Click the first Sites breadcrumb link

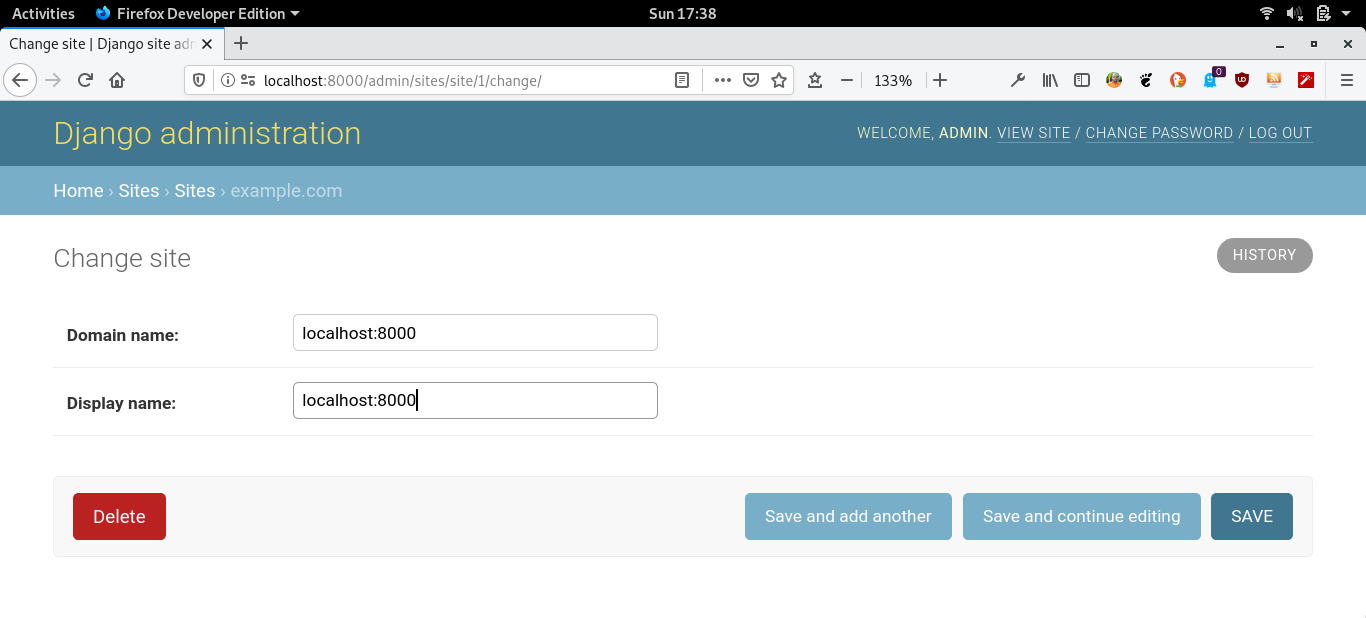(x=139, y=191)
